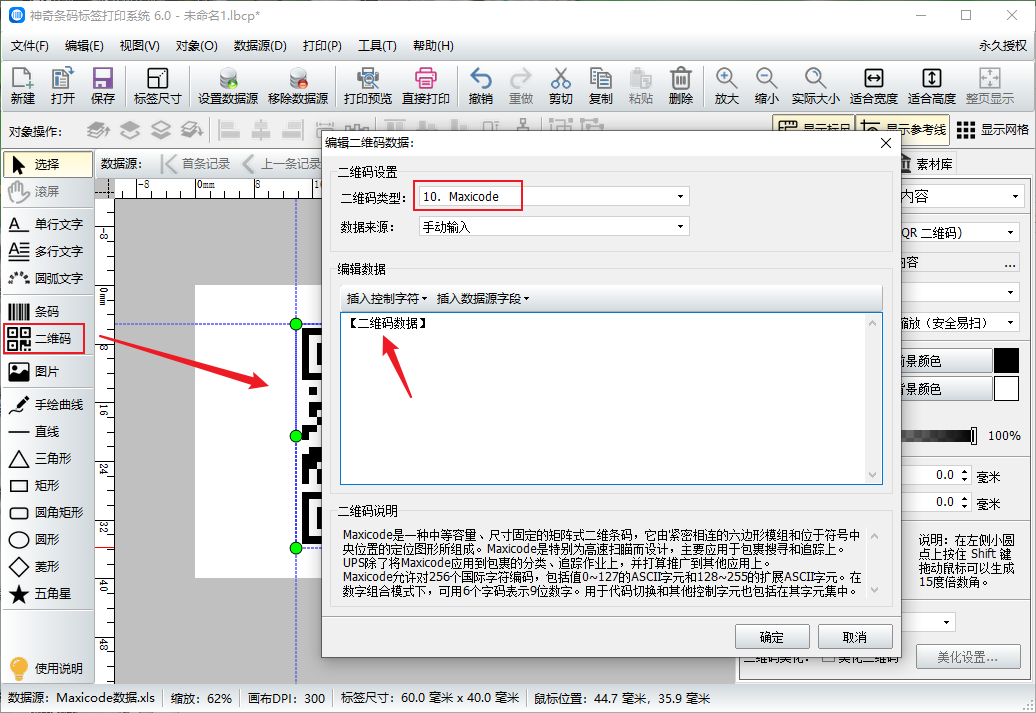Reset view with 实际大小

pos(815,86)
